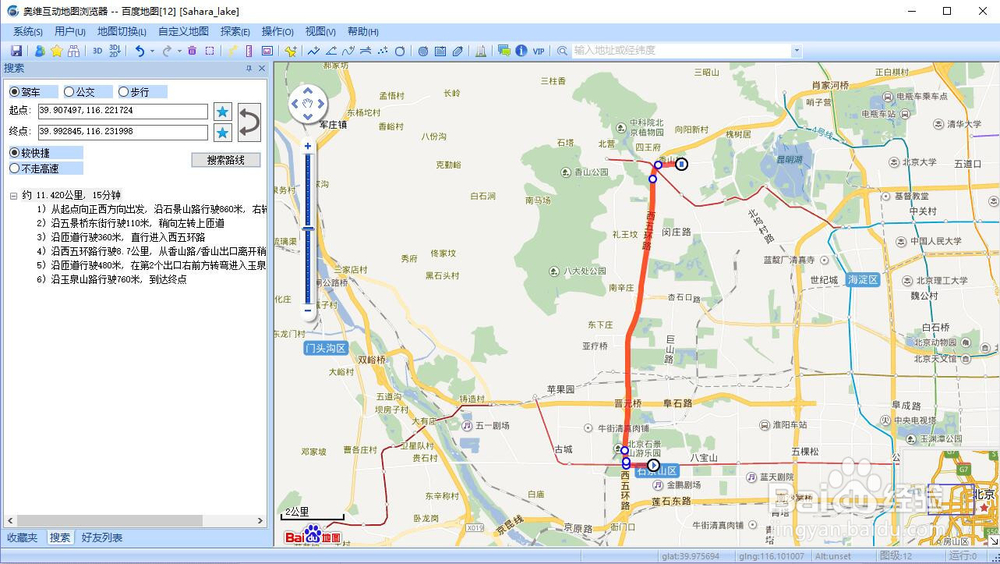
Task: Open the 系统(S) menu
Action: click(27, 31)
